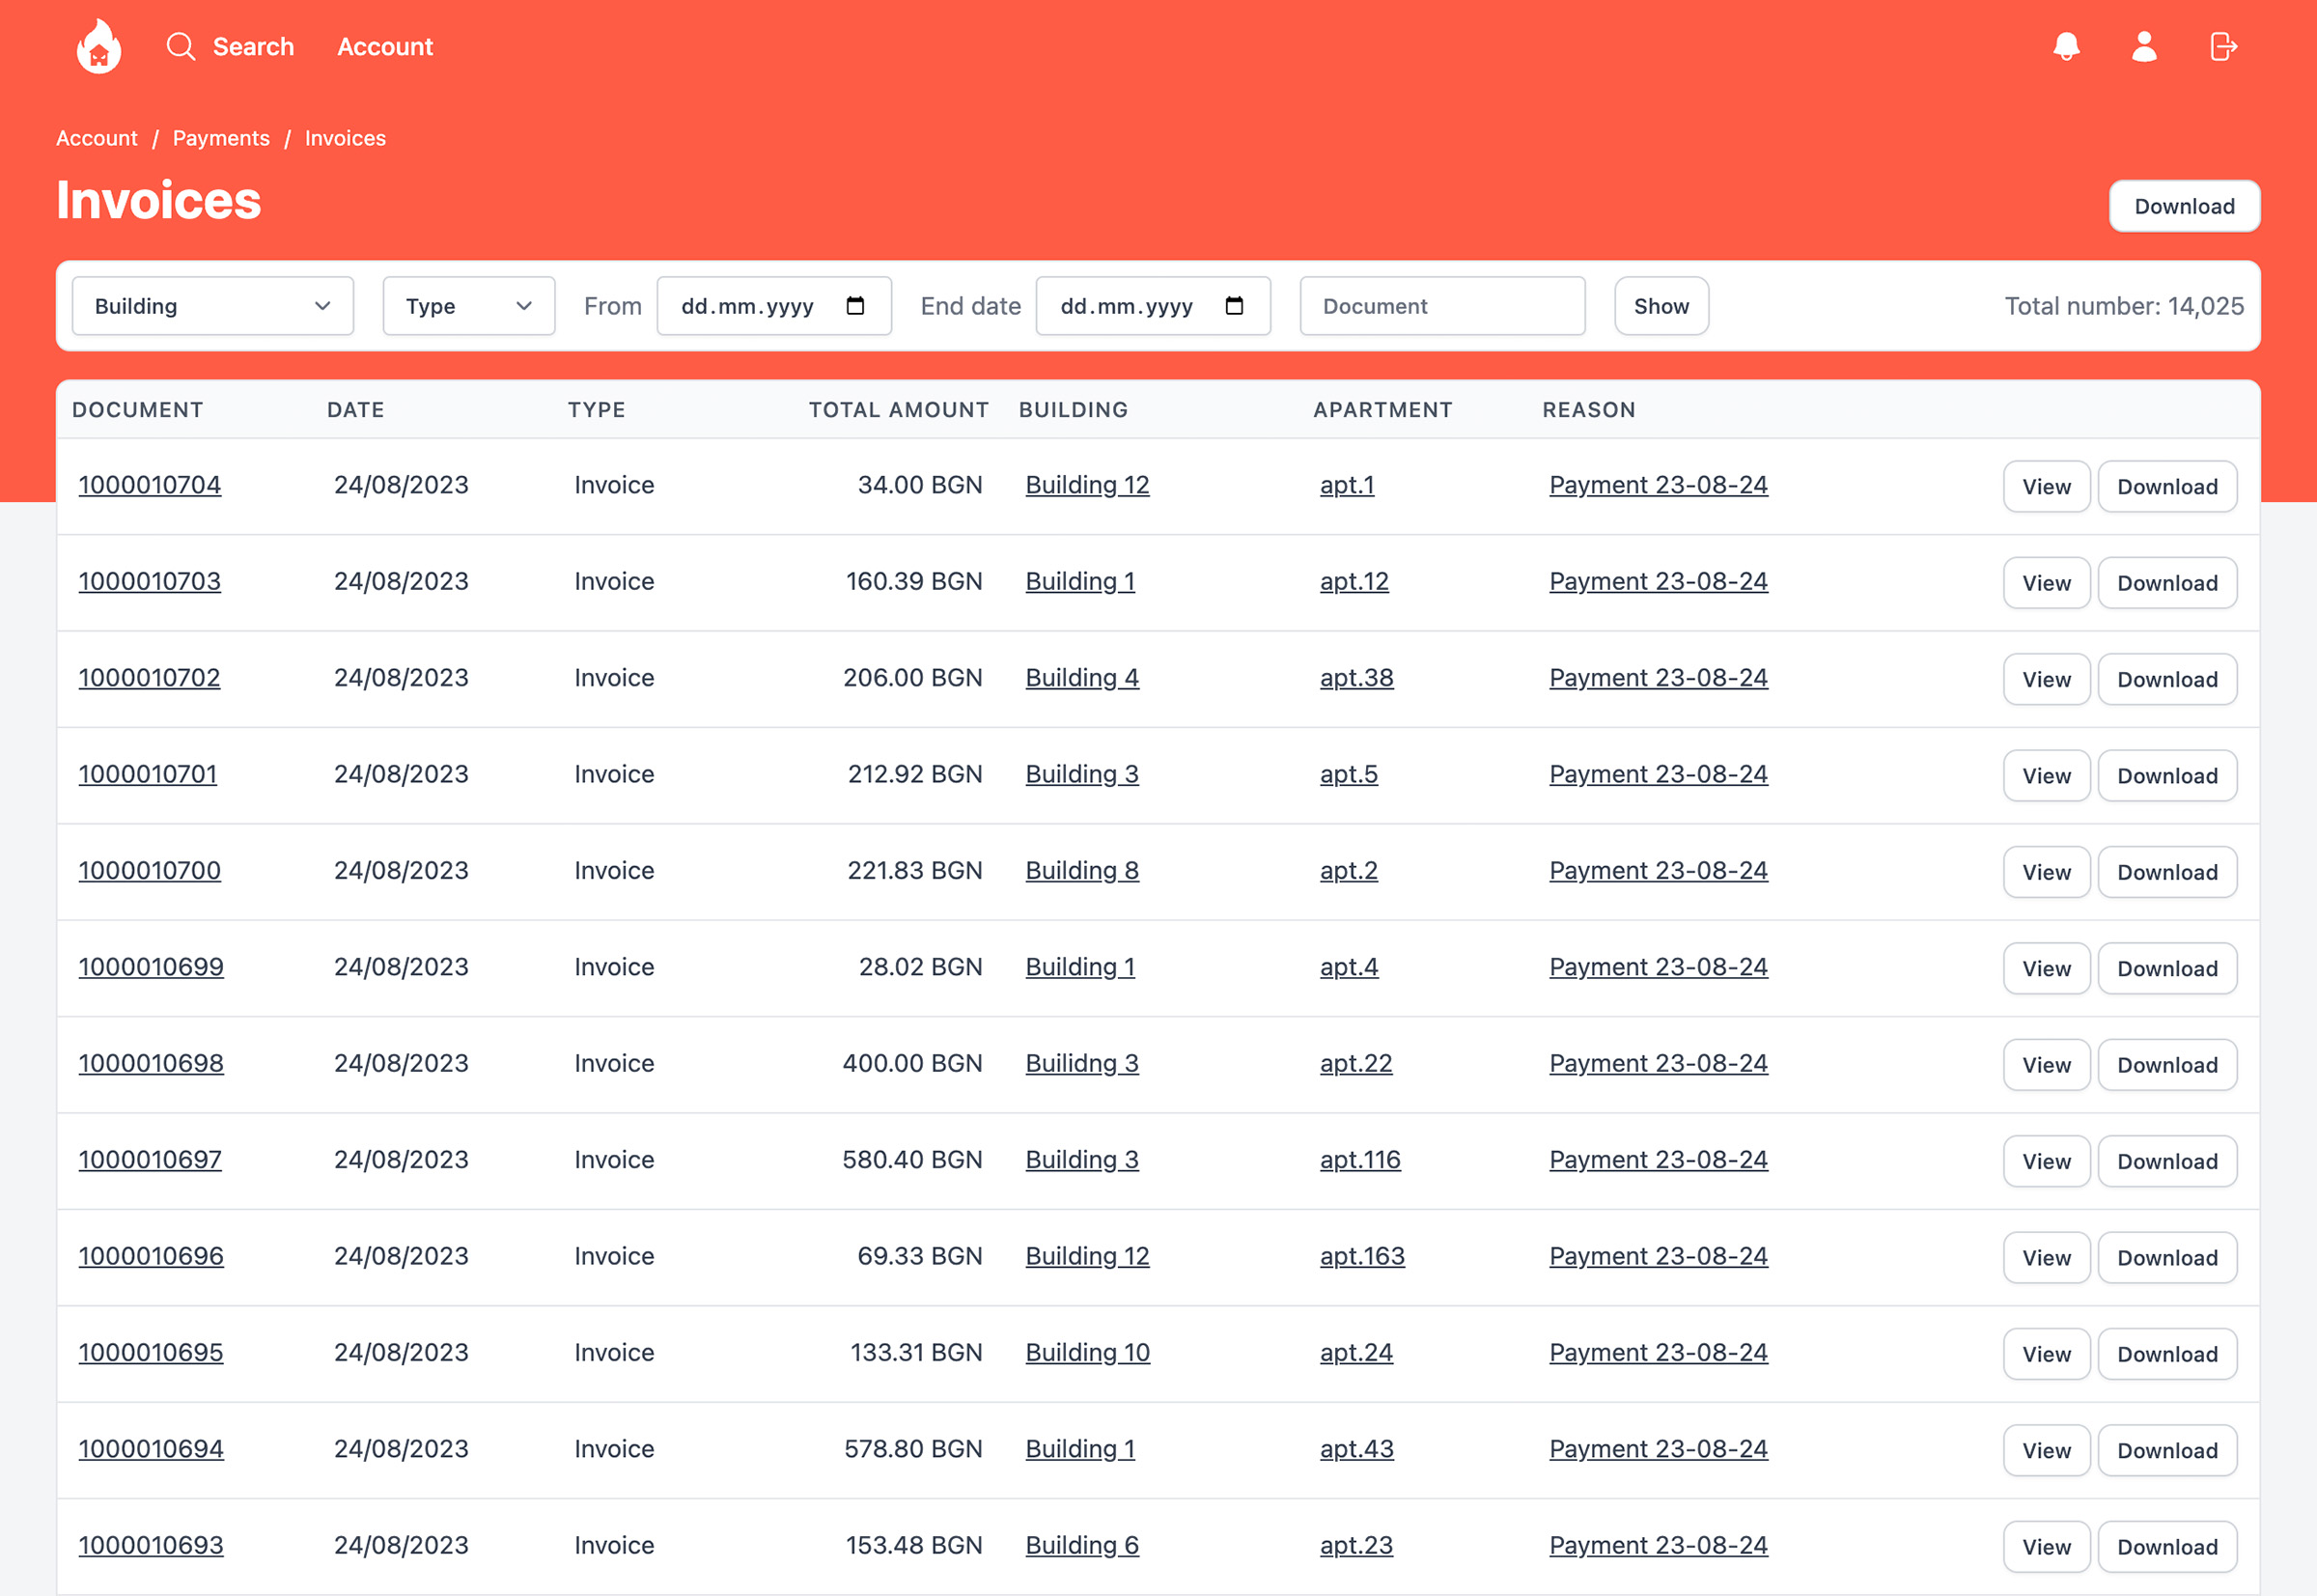Viewport: 2317px width, 1596px height.
Task: Click the Document column header
Action: point(138,410)
